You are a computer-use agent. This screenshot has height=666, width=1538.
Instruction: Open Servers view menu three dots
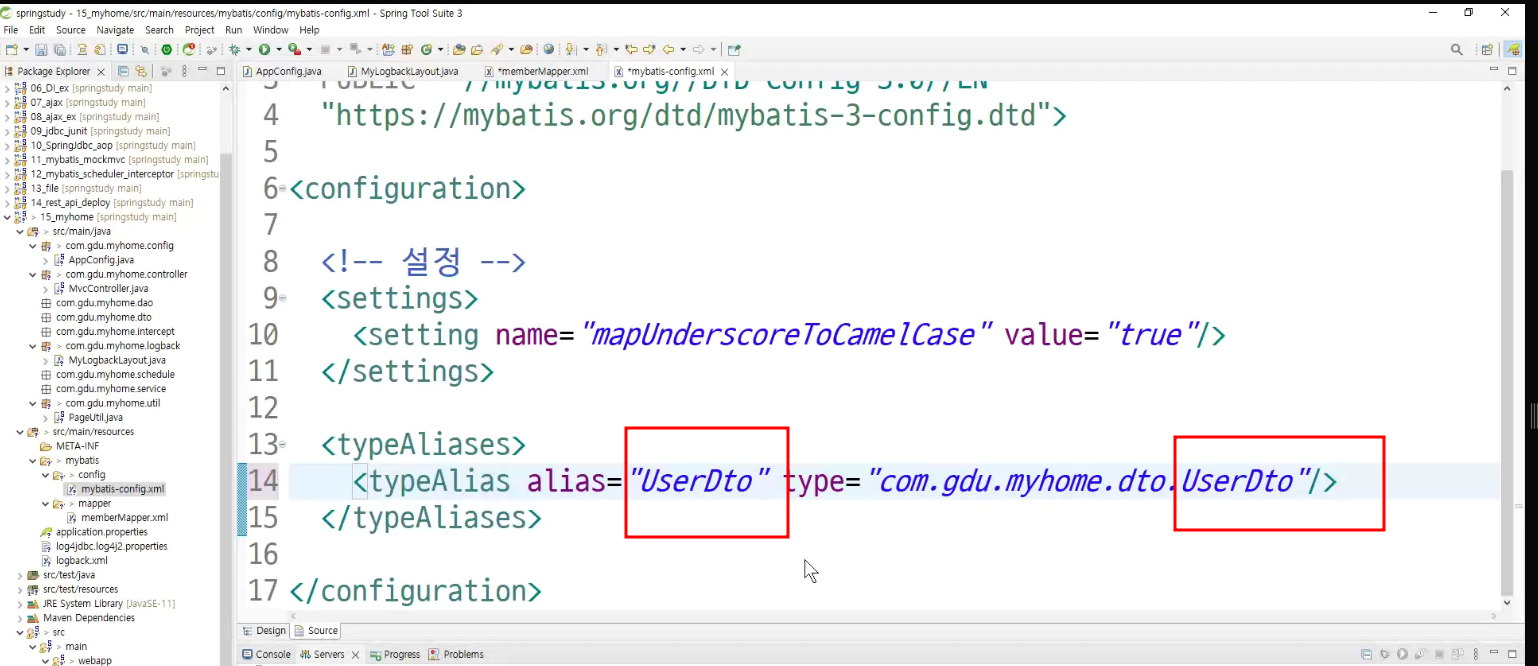click(1476, 654)
